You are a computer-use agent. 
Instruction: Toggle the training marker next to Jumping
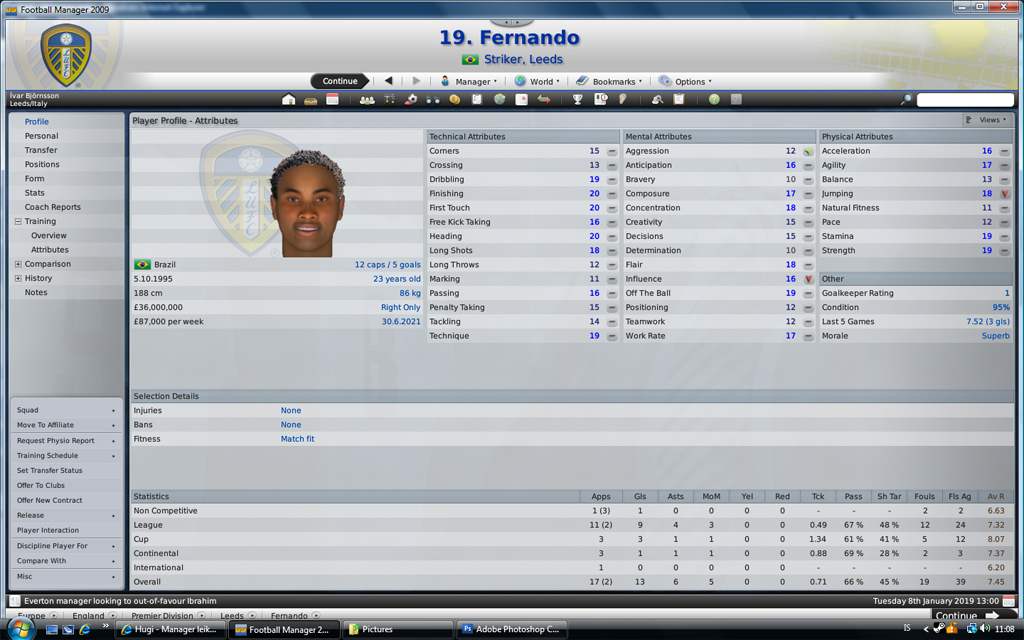click(x=1004, y=194)
